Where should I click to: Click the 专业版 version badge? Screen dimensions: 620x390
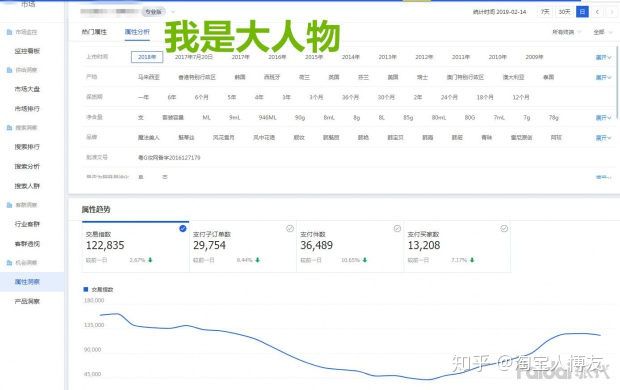click(153, 12)
